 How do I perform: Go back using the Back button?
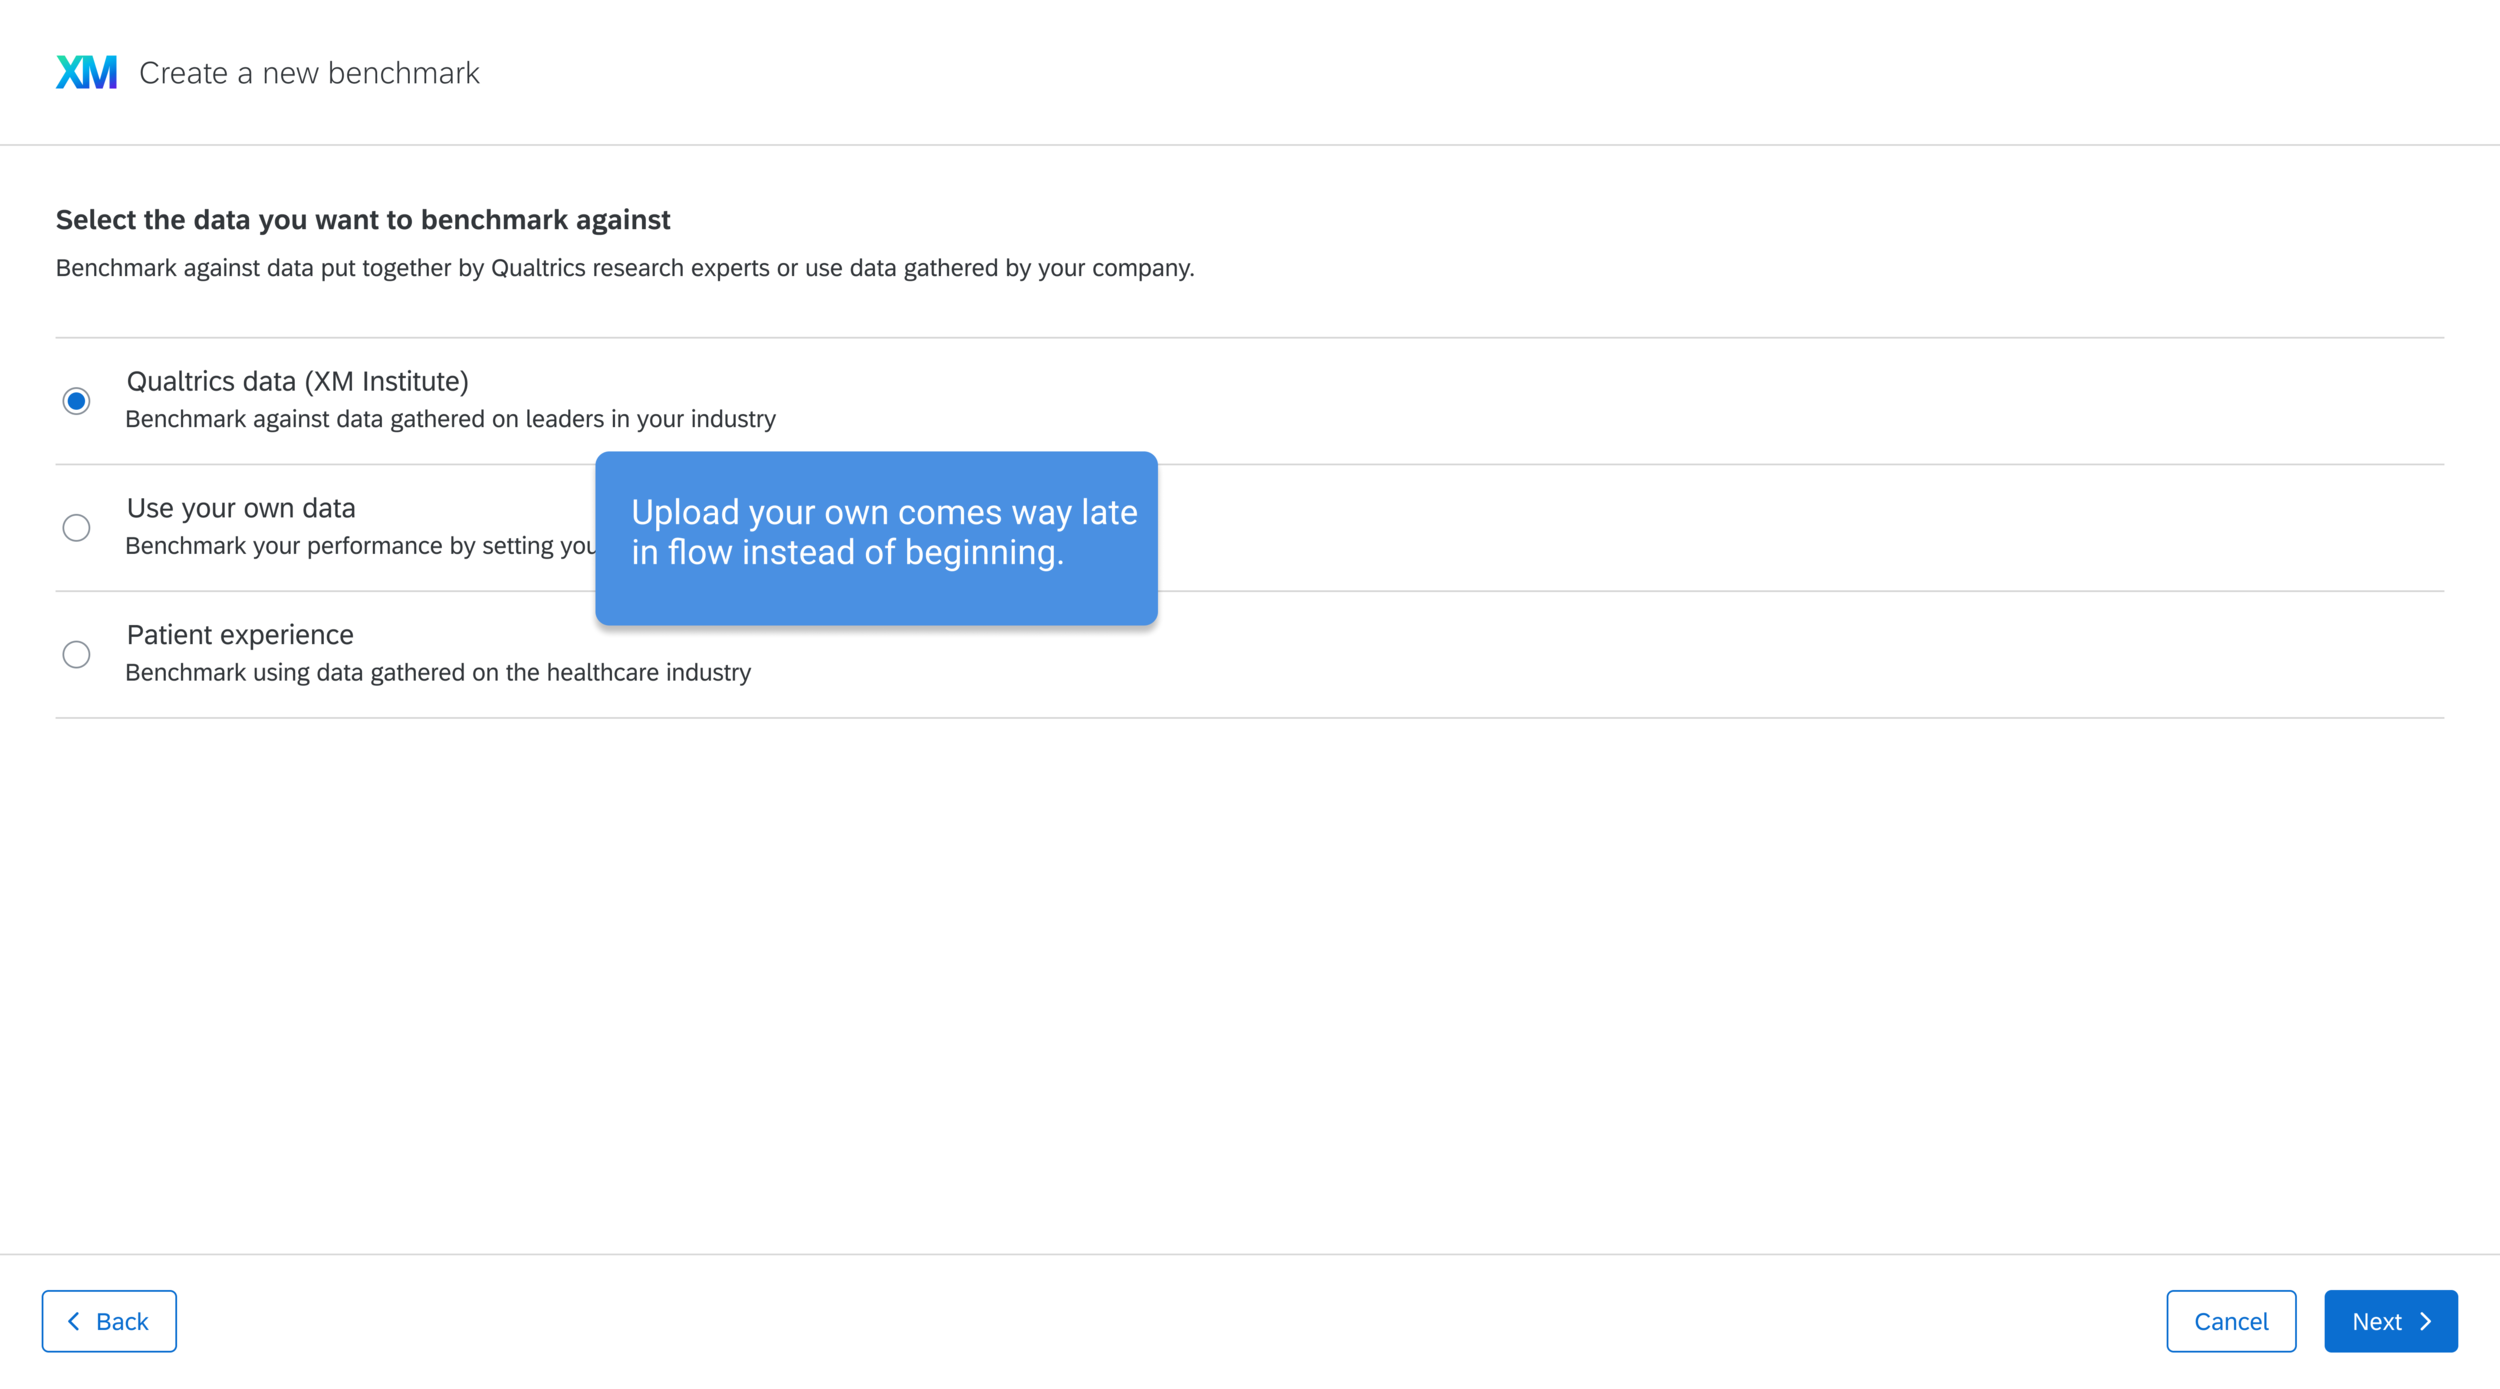coord(109,1321)
